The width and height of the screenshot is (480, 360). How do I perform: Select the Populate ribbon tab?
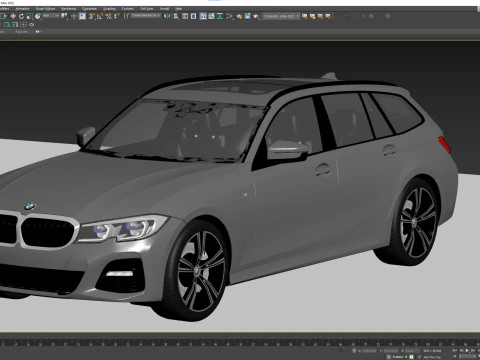coord(22,31)
